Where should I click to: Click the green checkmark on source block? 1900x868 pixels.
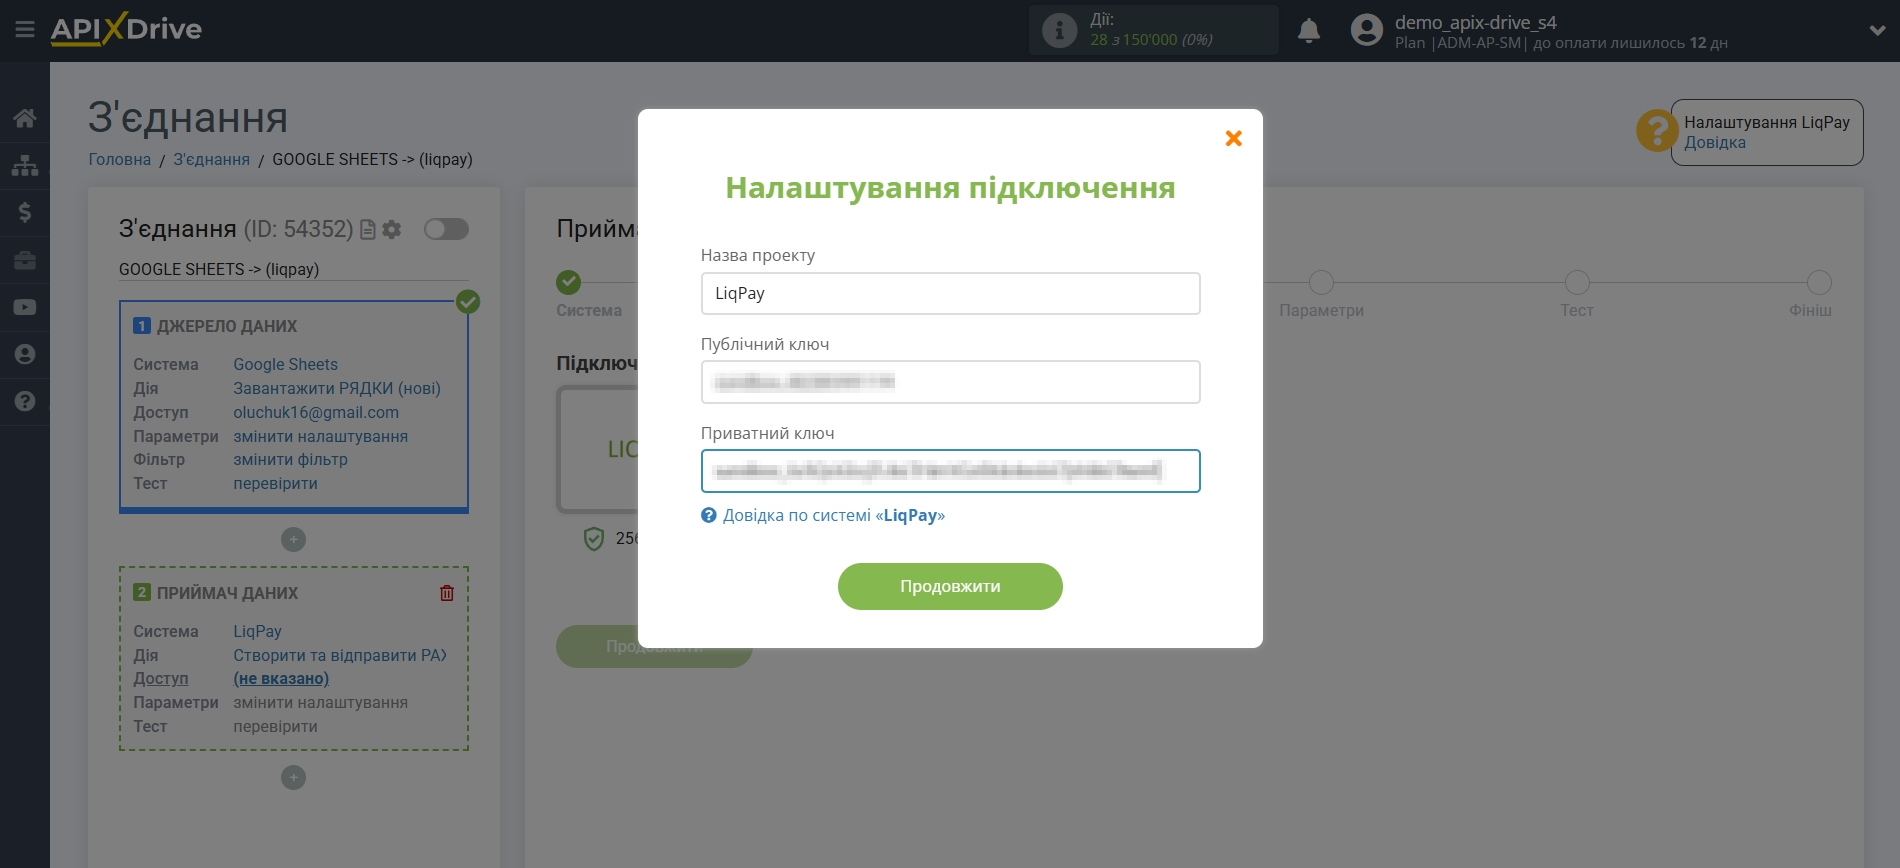click(468, 301)
